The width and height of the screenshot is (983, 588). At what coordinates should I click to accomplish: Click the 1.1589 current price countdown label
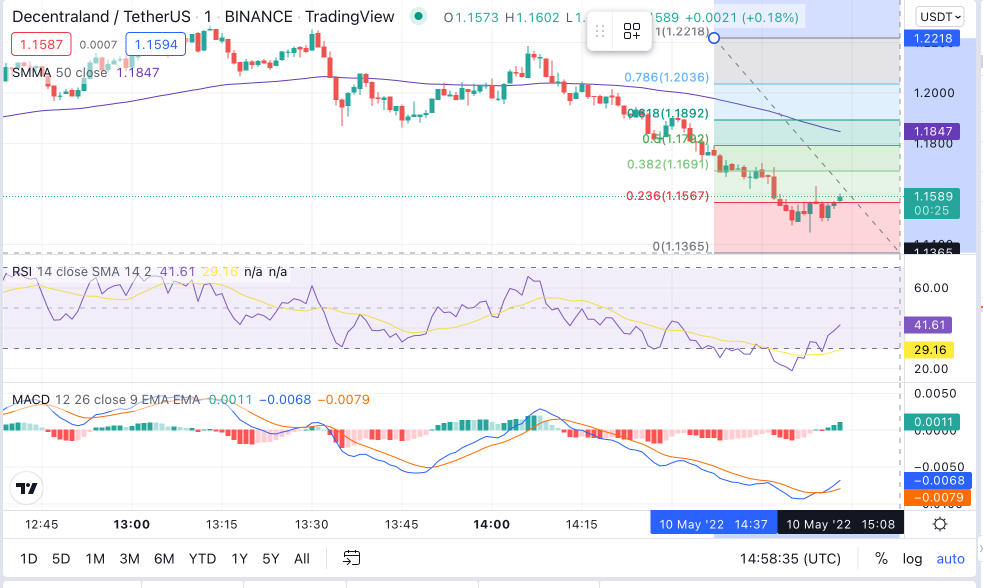click(x=932, y=203)
